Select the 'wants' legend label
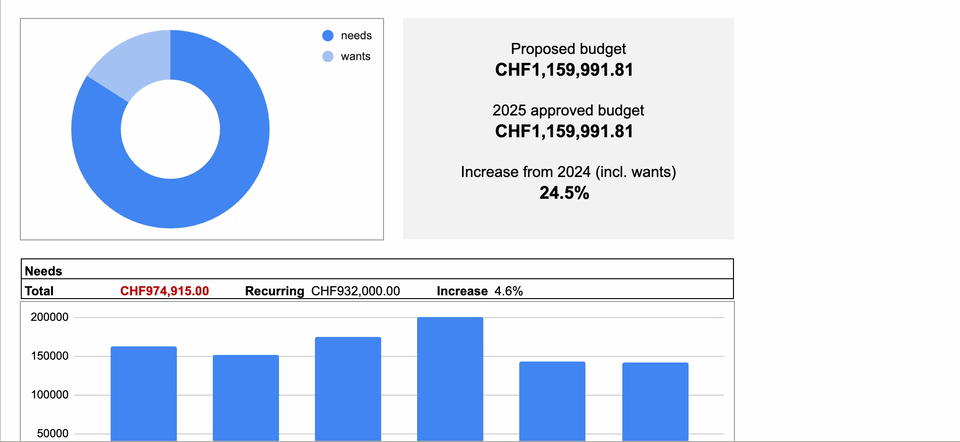 pos(356,57)
